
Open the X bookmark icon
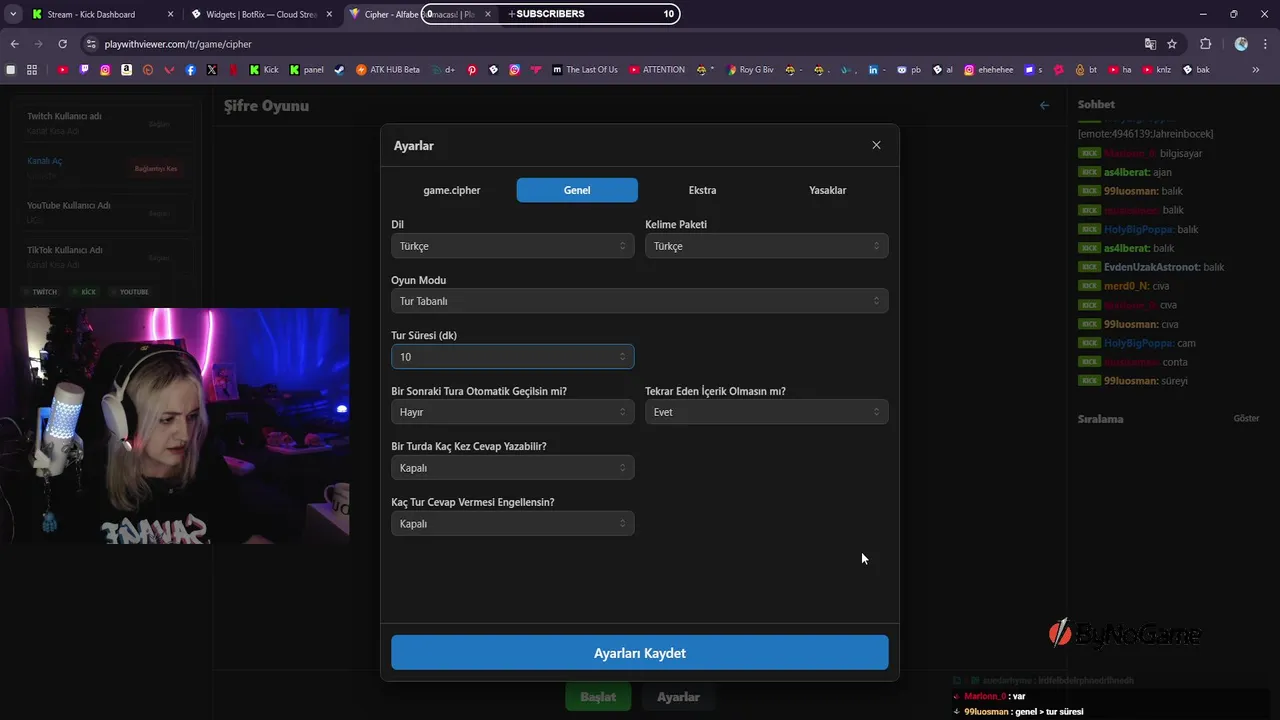pos(212,70)
